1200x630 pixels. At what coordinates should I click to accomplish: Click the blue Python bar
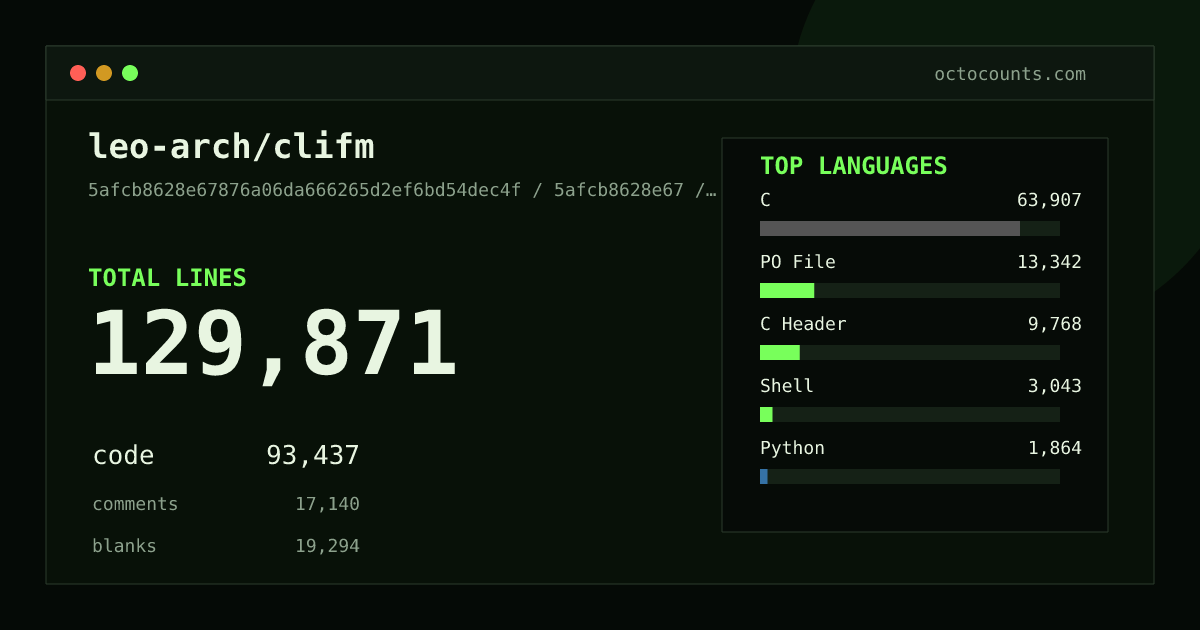[x=764, y=476]
